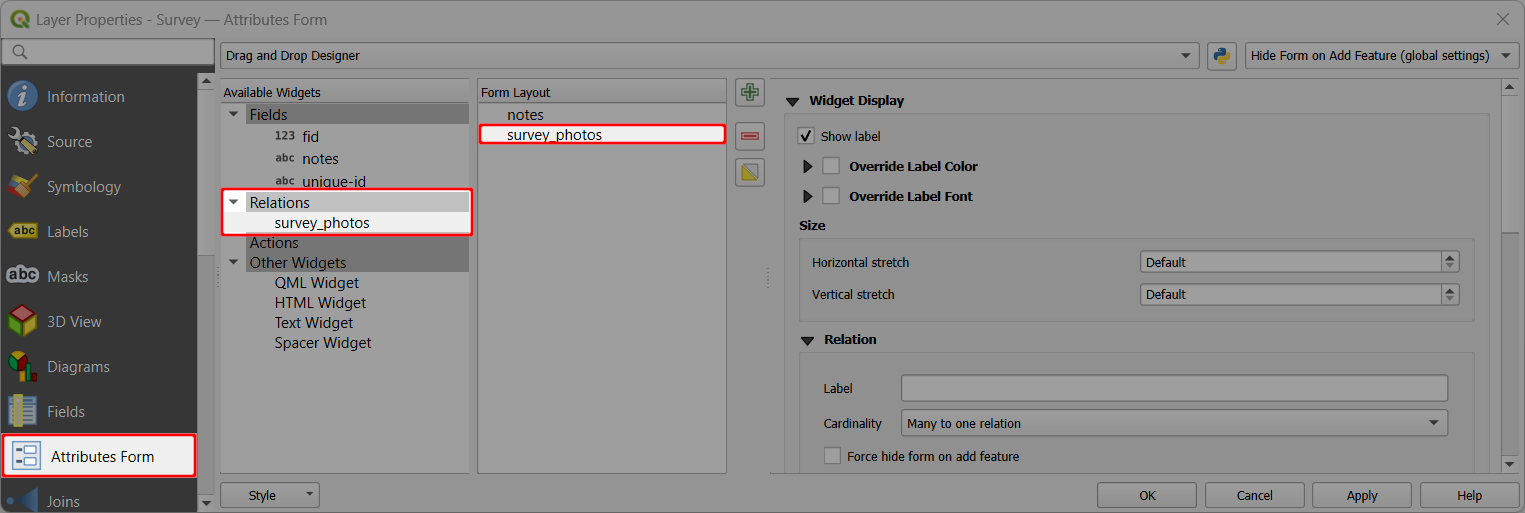Click the properties panel scroll-down arrow
The height and width of the screenshot is (513, 1525).
[x=1510, y=465]
